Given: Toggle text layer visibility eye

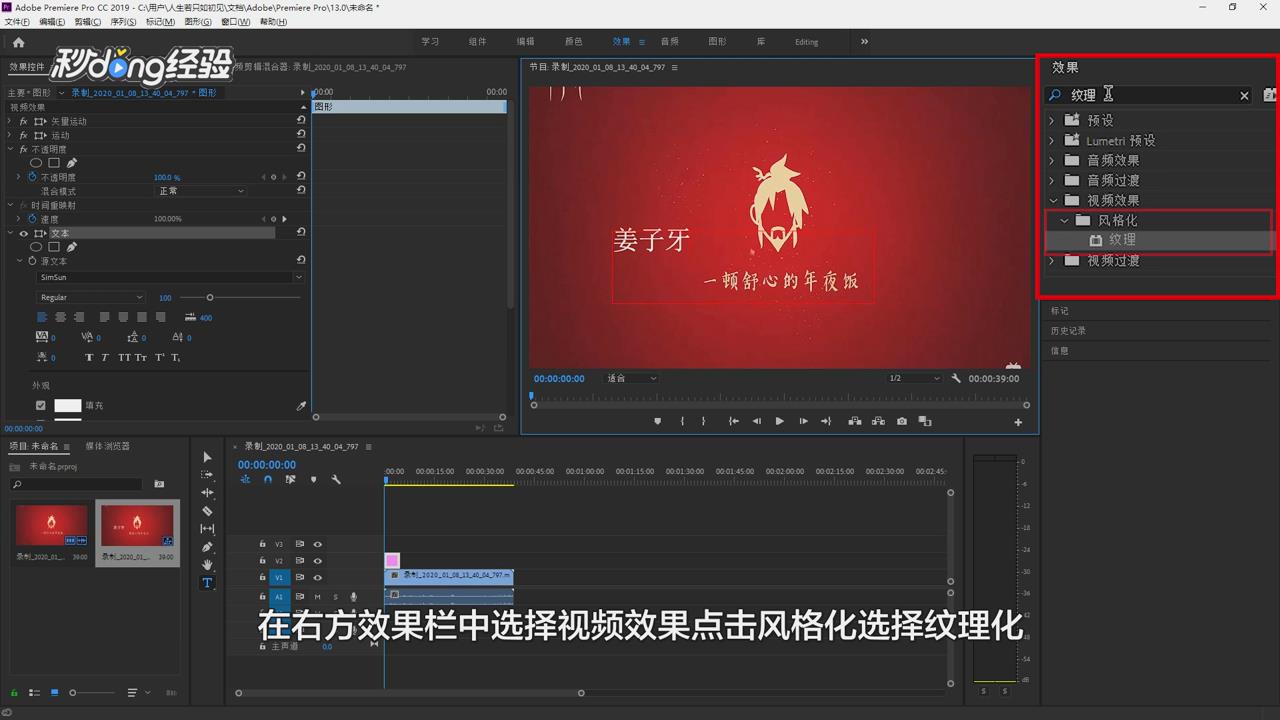Looking at the screenshot, I should pos(24,233).
